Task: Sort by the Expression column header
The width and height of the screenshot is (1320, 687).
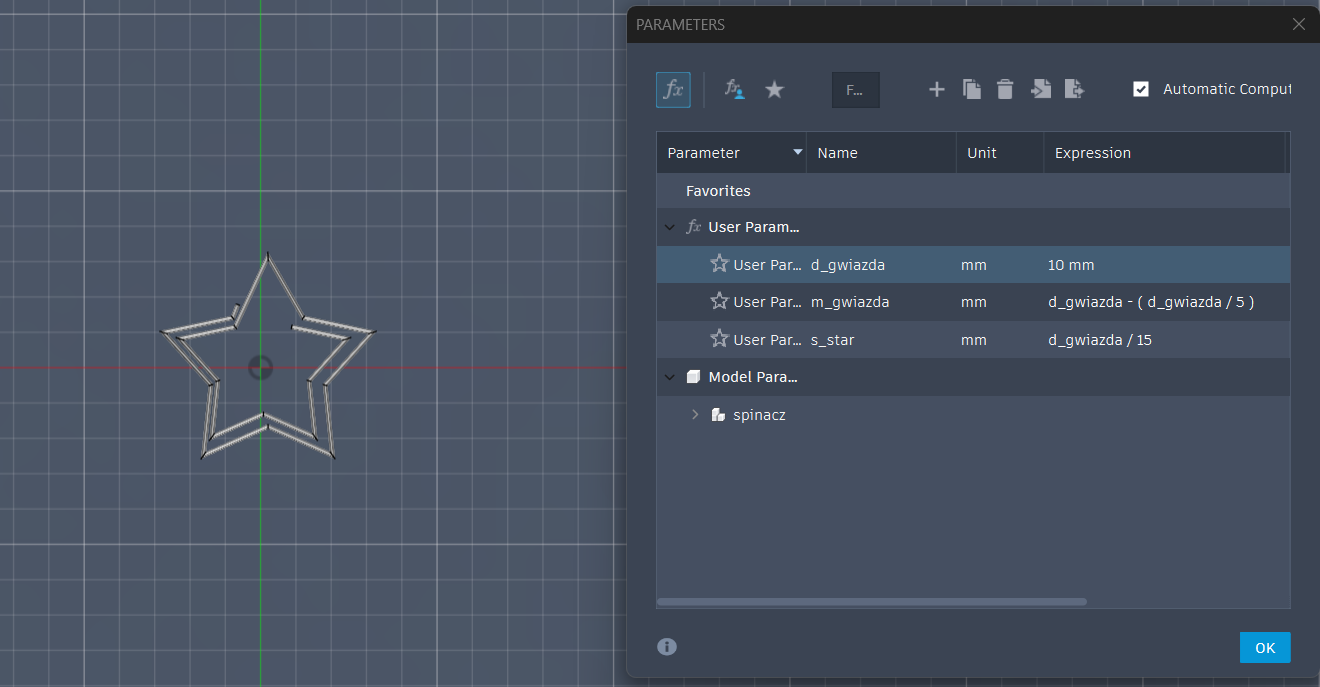Action: (1093, 153)
